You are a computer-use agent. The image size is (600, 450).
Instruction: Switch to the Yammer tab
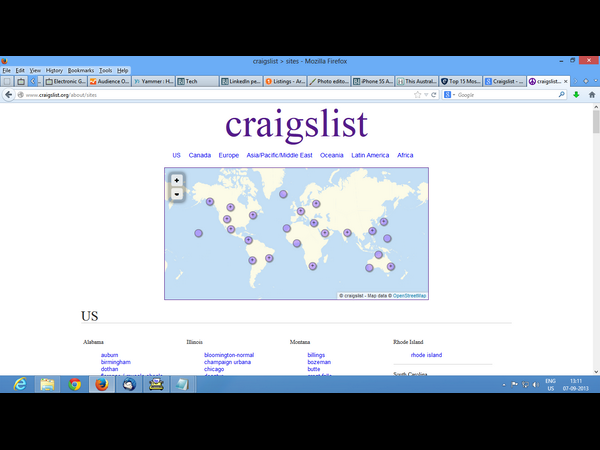coord(153,81)
